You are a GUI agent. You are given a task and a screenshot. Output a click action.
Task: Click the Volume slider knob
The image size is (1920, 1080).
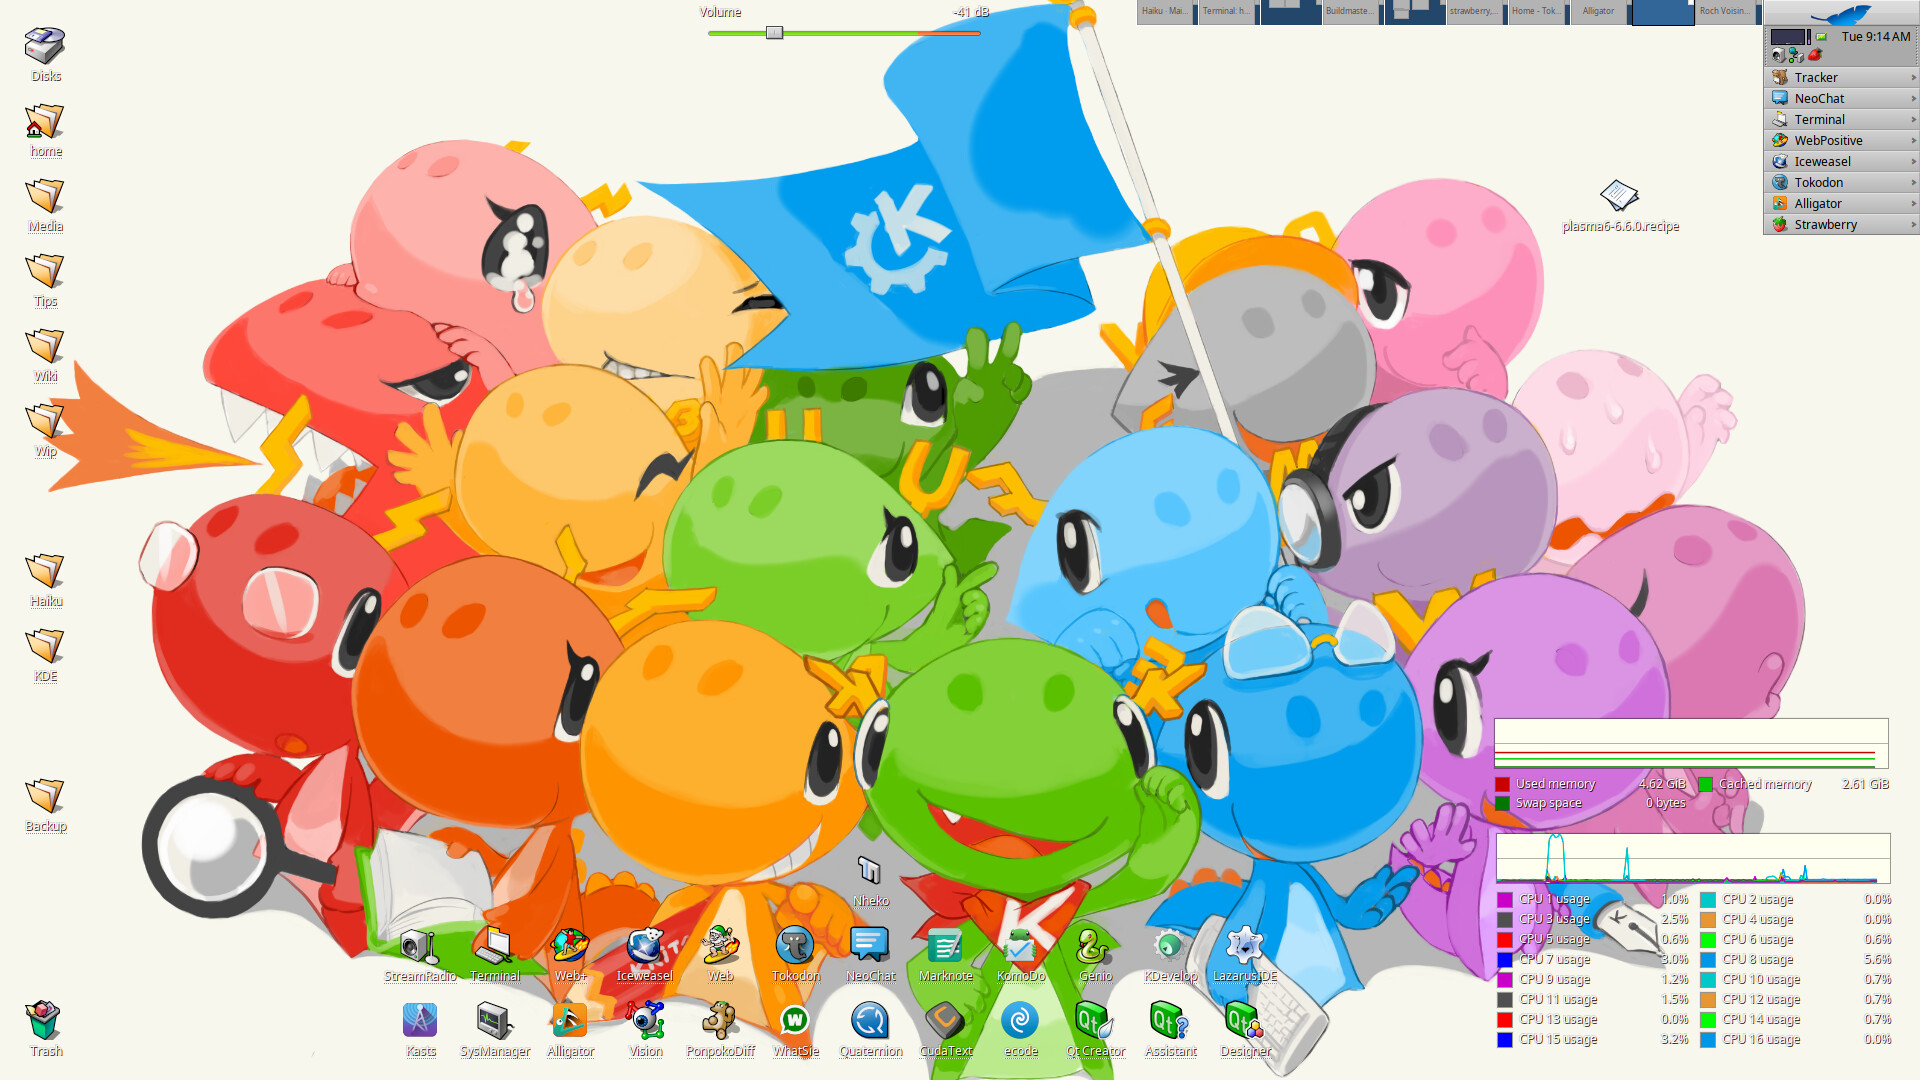[774, 33]
